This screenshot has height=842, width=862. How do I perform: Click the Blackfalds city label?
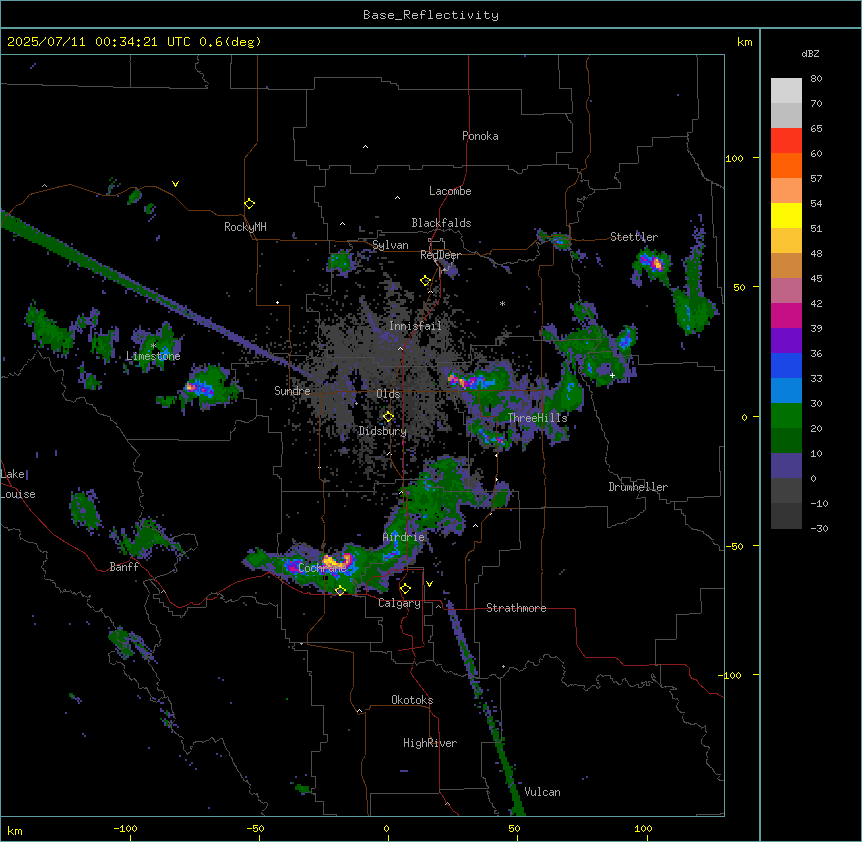pyautogui.click(x=441, y=223)
